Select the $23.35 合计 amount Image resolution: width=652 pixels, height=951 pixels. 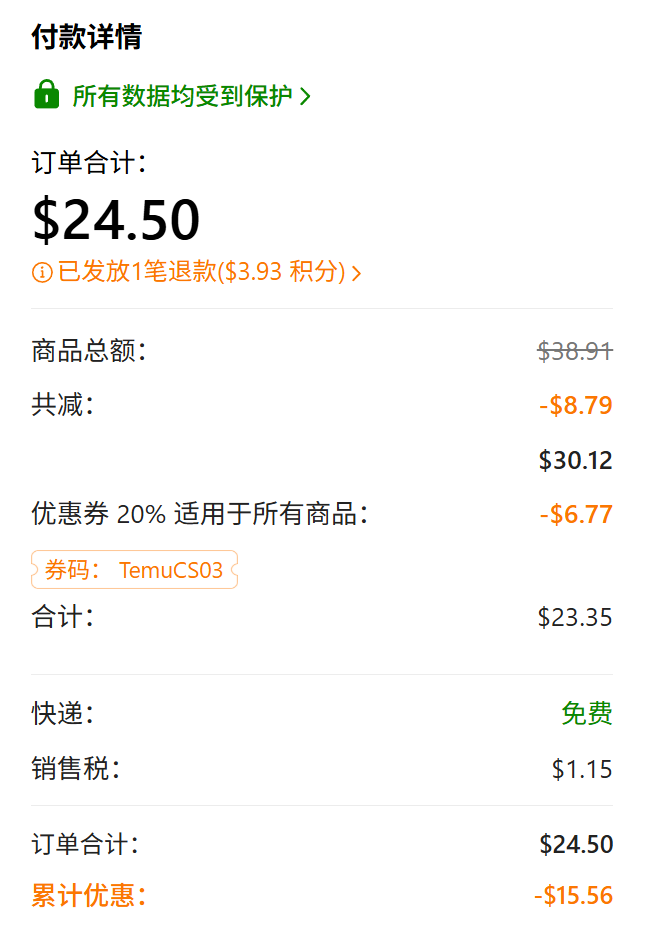(x=574, y=618)
